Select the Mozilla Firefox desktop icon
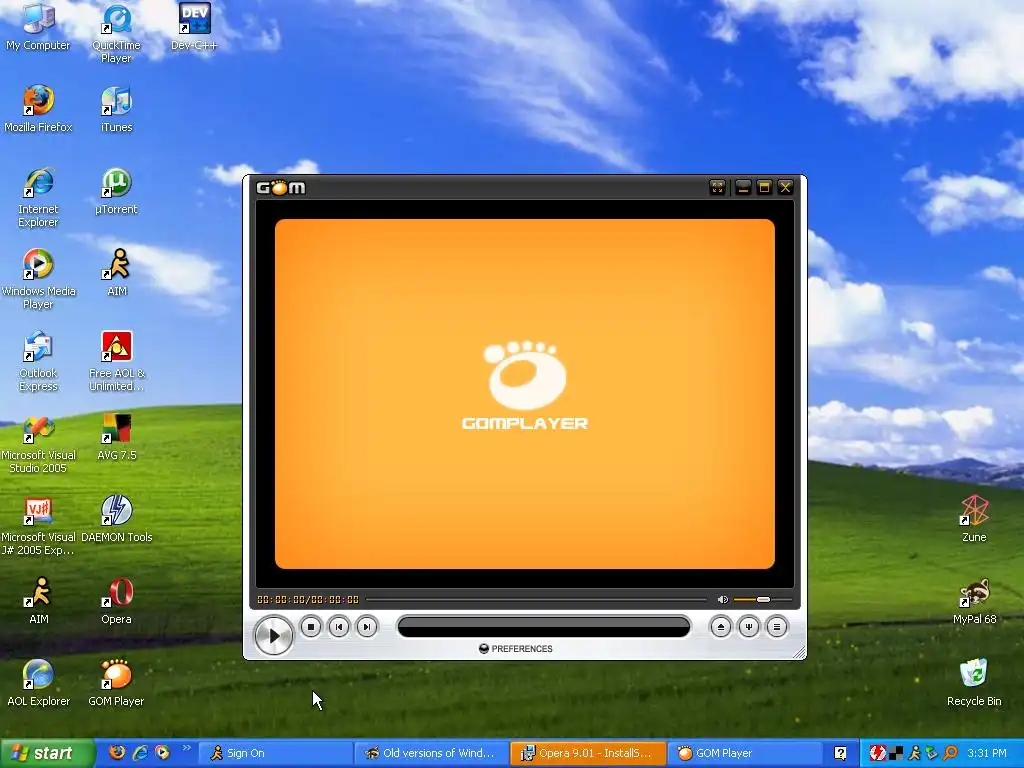1024x768 pixels. (38, 109)
